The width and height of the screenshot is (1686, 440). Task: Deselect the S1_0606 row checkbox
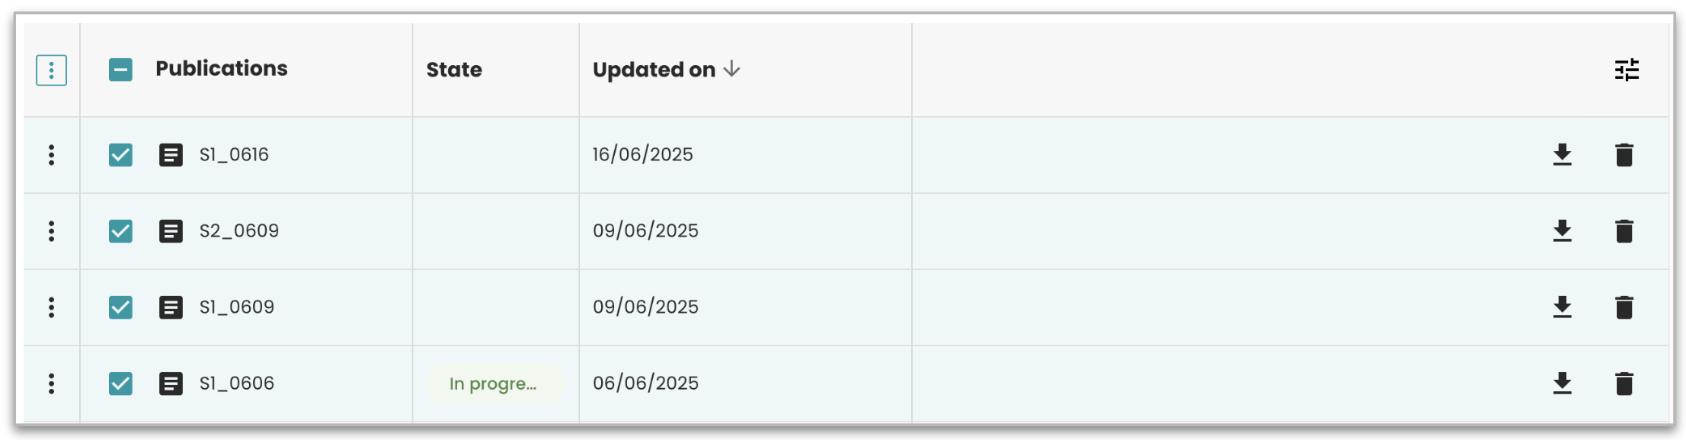click(121, 383)
